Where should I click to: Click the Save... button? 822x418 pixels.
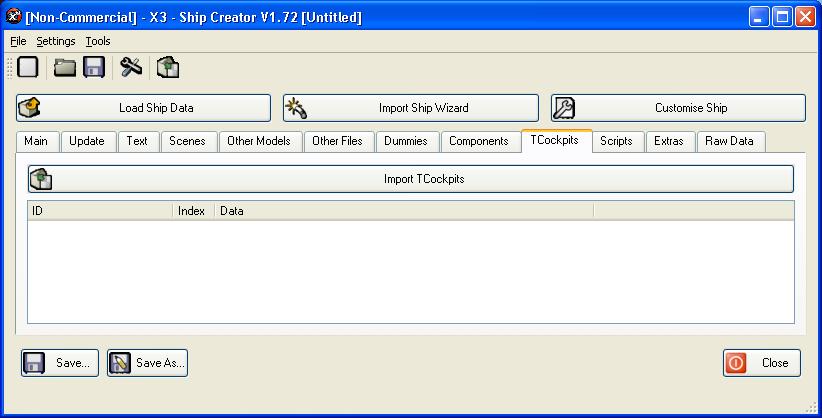(60, 363)
